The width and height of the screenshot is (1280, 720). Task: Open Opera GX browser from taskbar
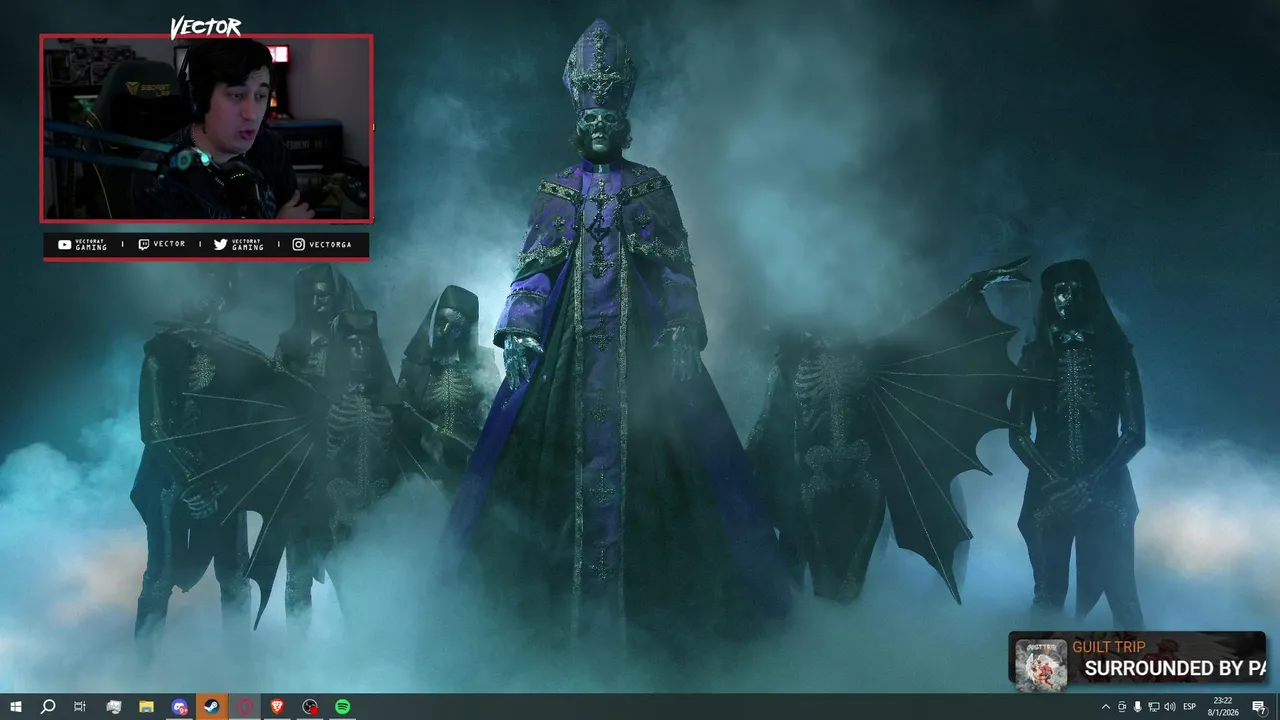pos(245,707)
